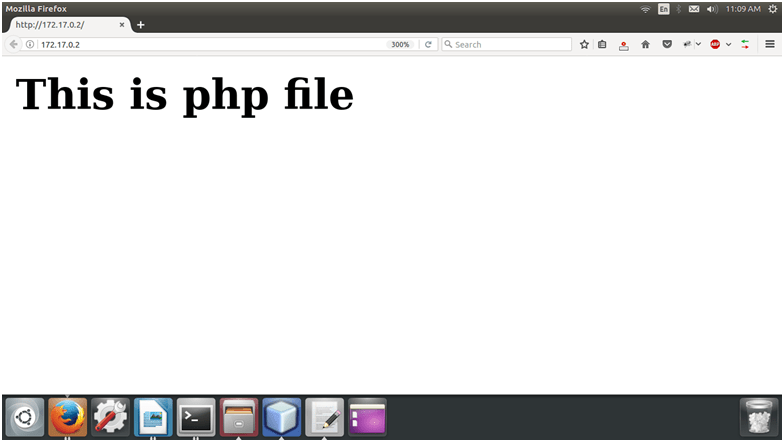Open the sound volume indicator
Image resolution: width=784 pixels, height=442 pixels.
(712, 9)
